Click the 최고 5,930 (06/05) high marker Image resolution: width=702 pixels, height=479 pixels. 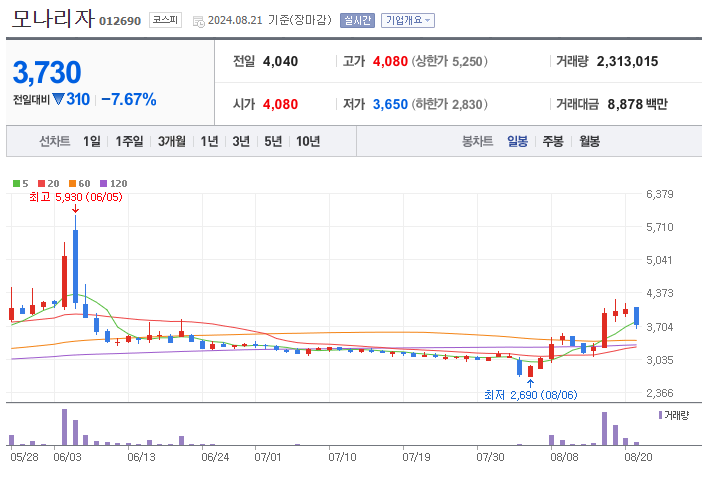pos(76,197)
